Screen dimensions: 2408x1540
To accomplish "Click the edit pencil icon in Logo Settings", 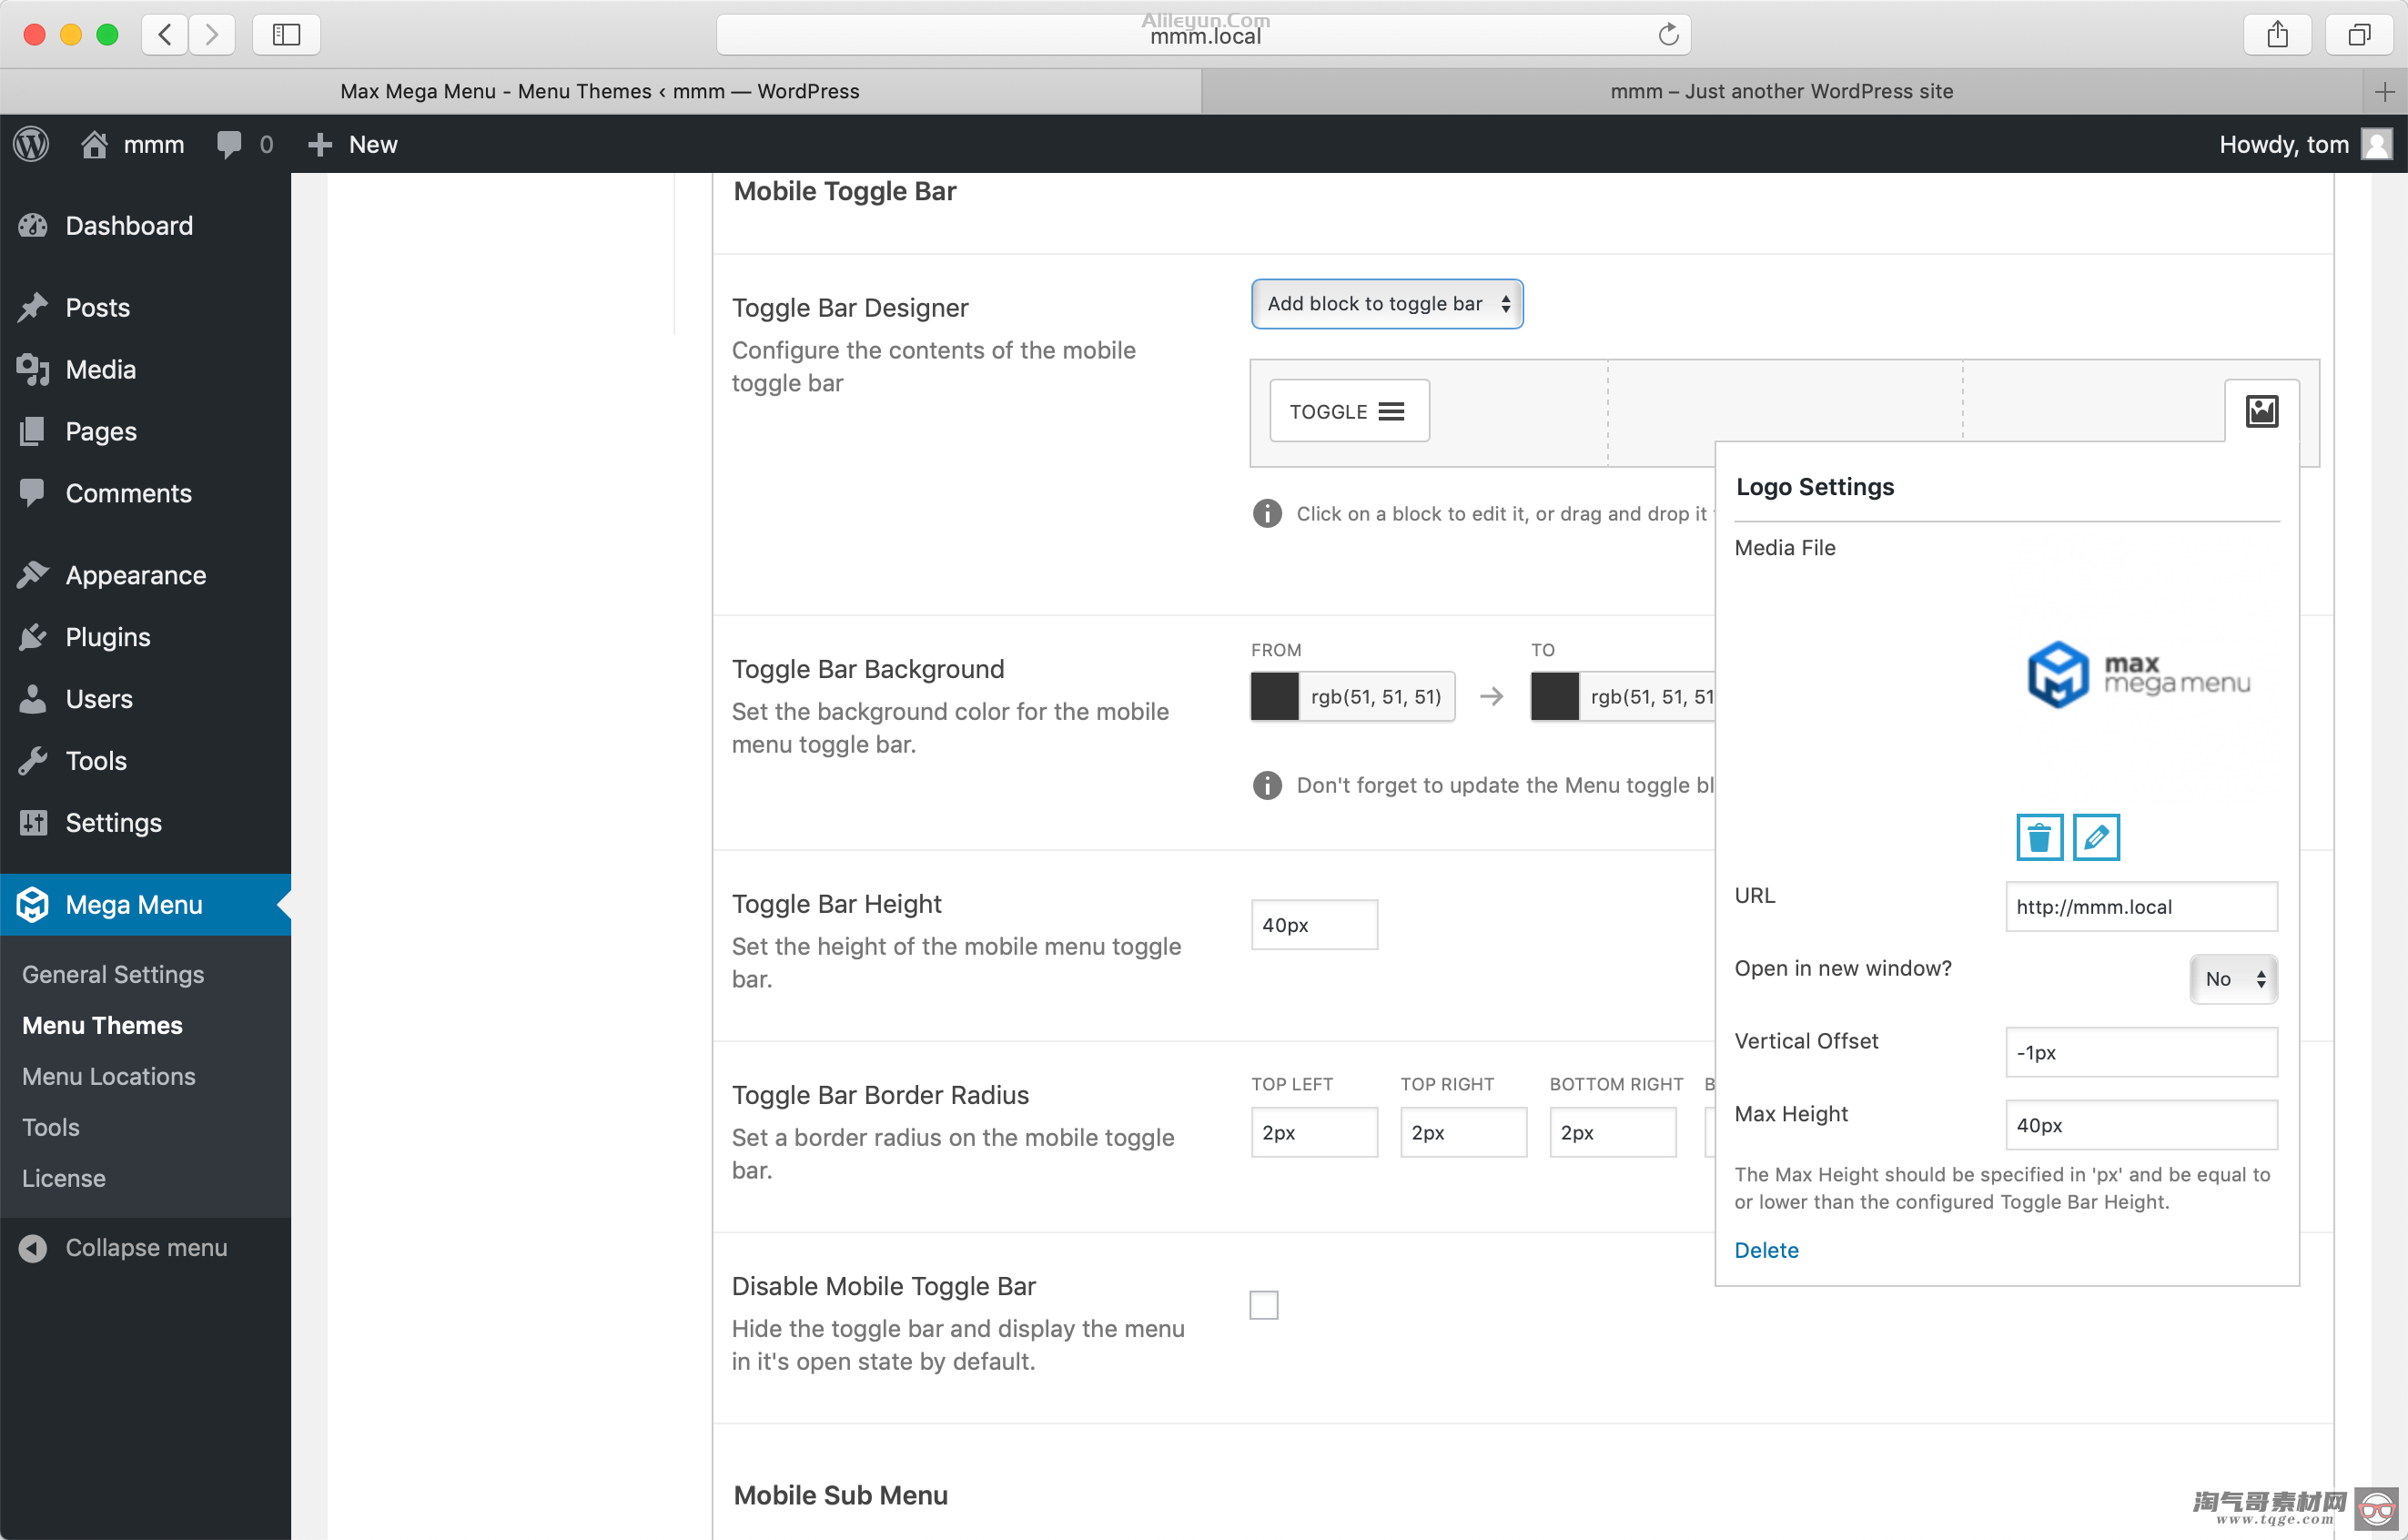I will pos(2096,837).
